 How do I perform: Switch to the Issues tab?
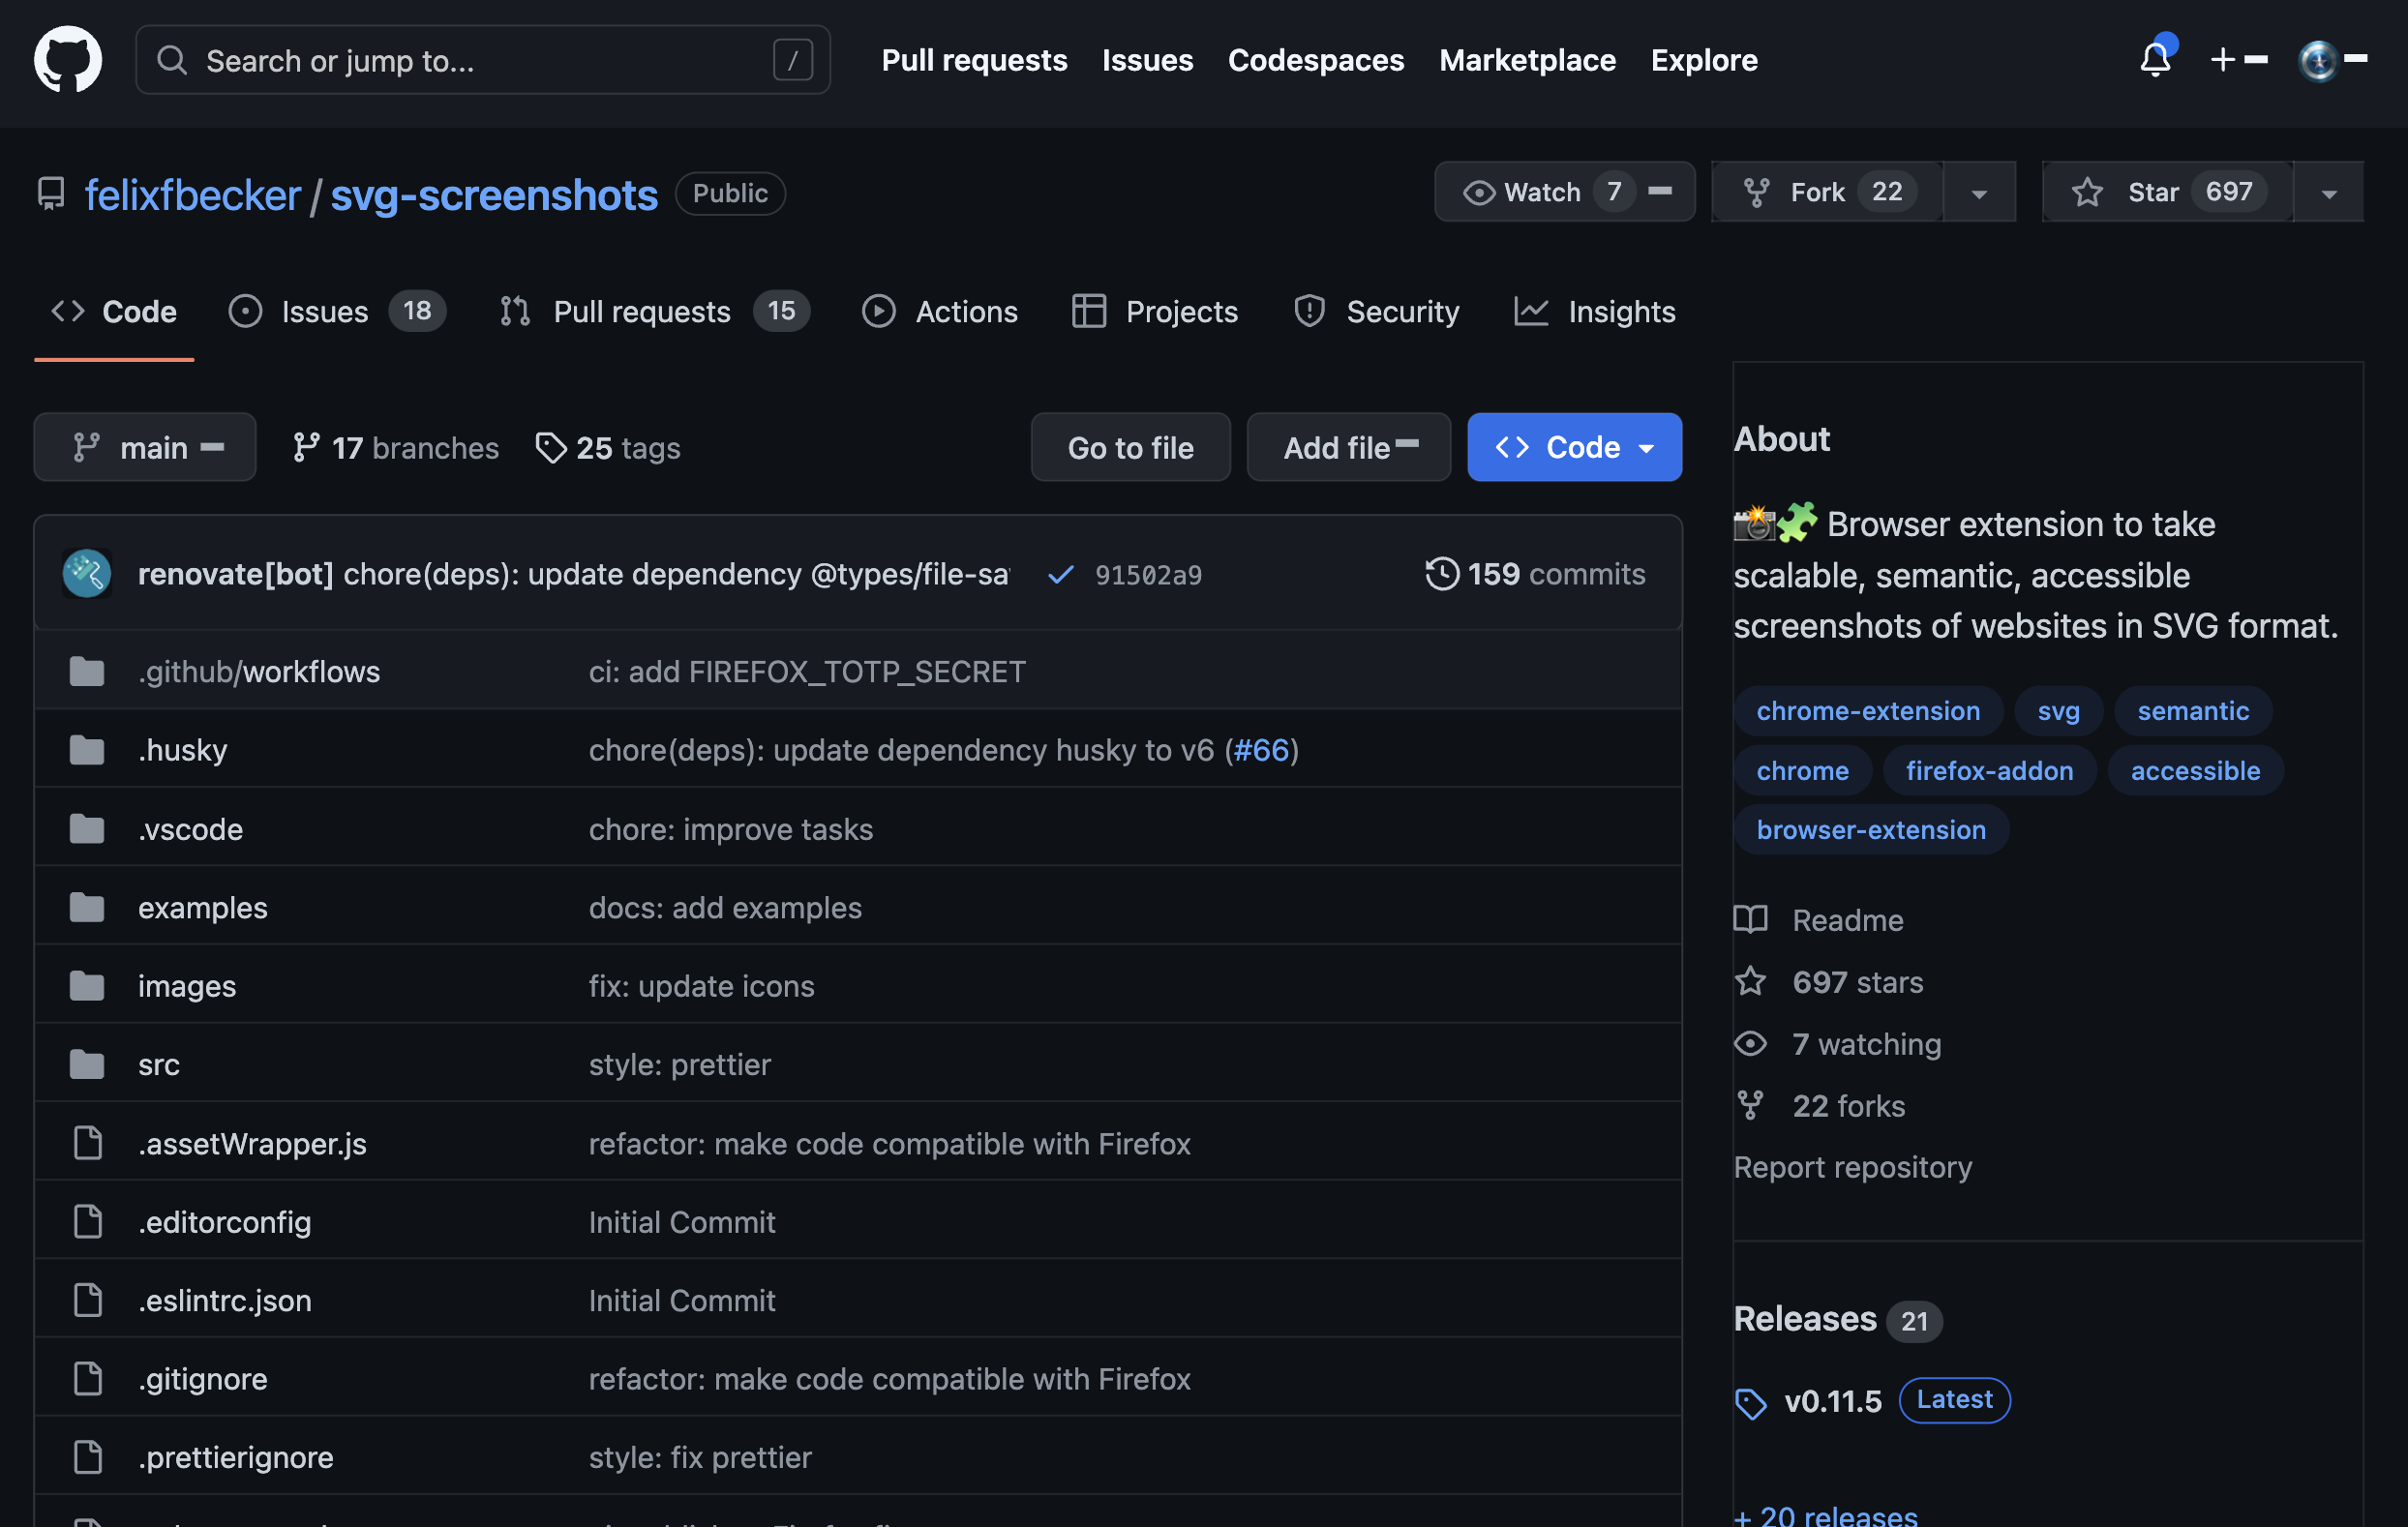click(x=325, y=311)
